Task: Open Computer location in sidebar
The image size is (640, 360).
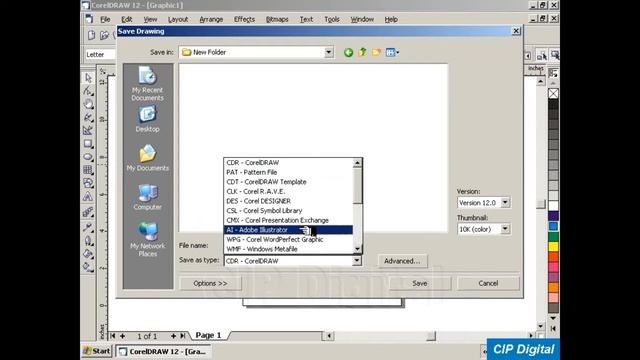Action: coord(147,197)
